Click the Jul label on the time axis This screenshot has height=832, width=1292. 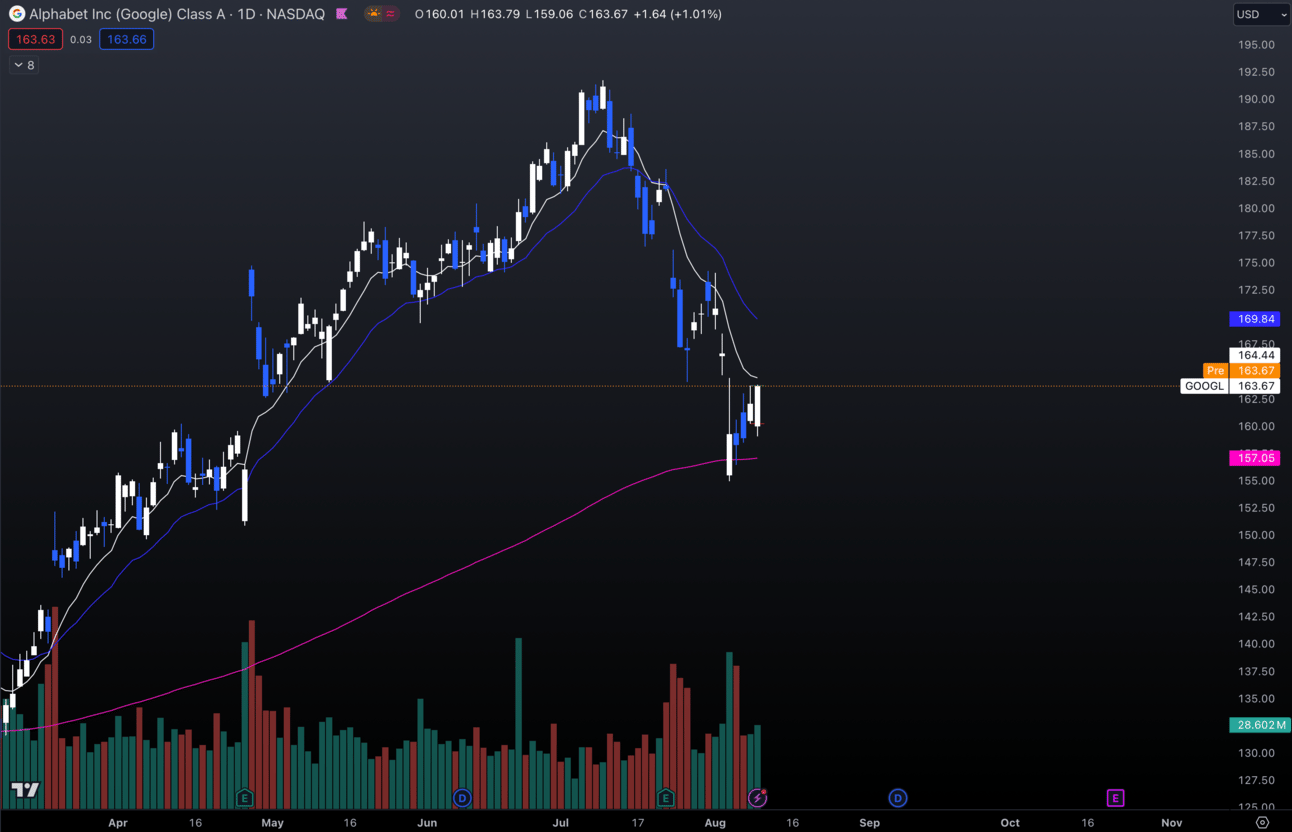pyautogui.click(x=560, y=823)
